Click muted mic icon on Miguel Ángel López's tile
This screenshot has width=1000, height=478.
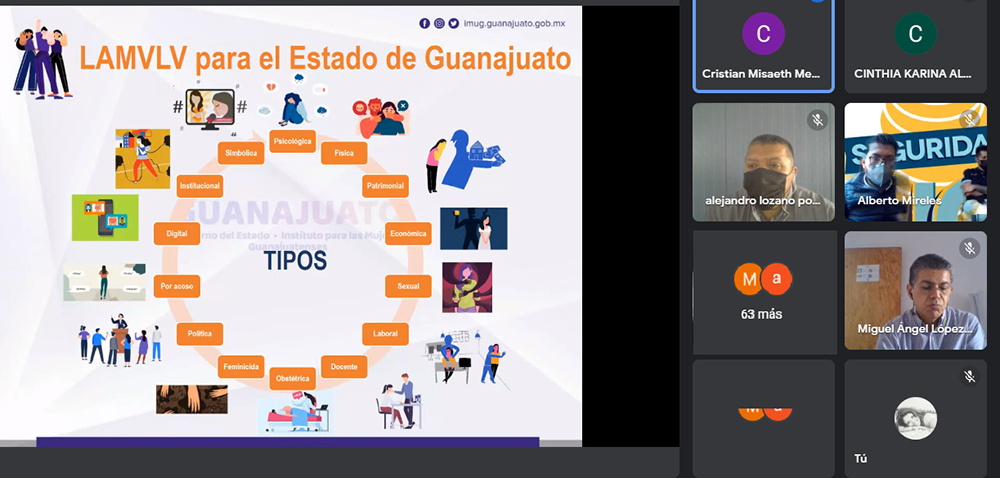coord(968,248)
